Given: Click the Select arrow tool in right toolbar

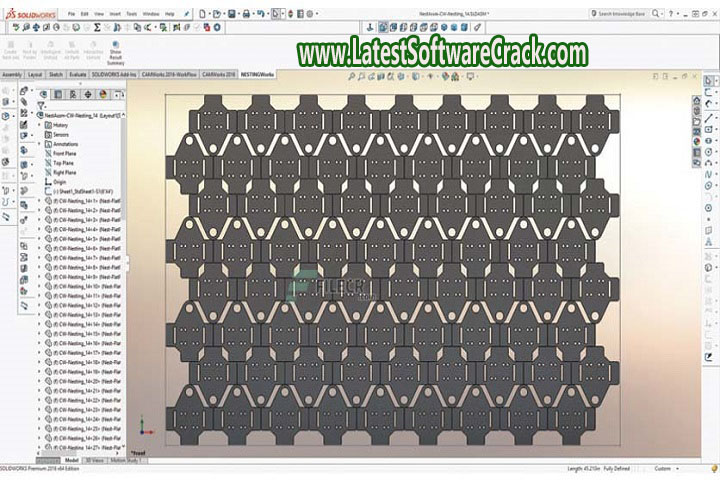Looking at the screenshot, I should (x=708, y=81).
